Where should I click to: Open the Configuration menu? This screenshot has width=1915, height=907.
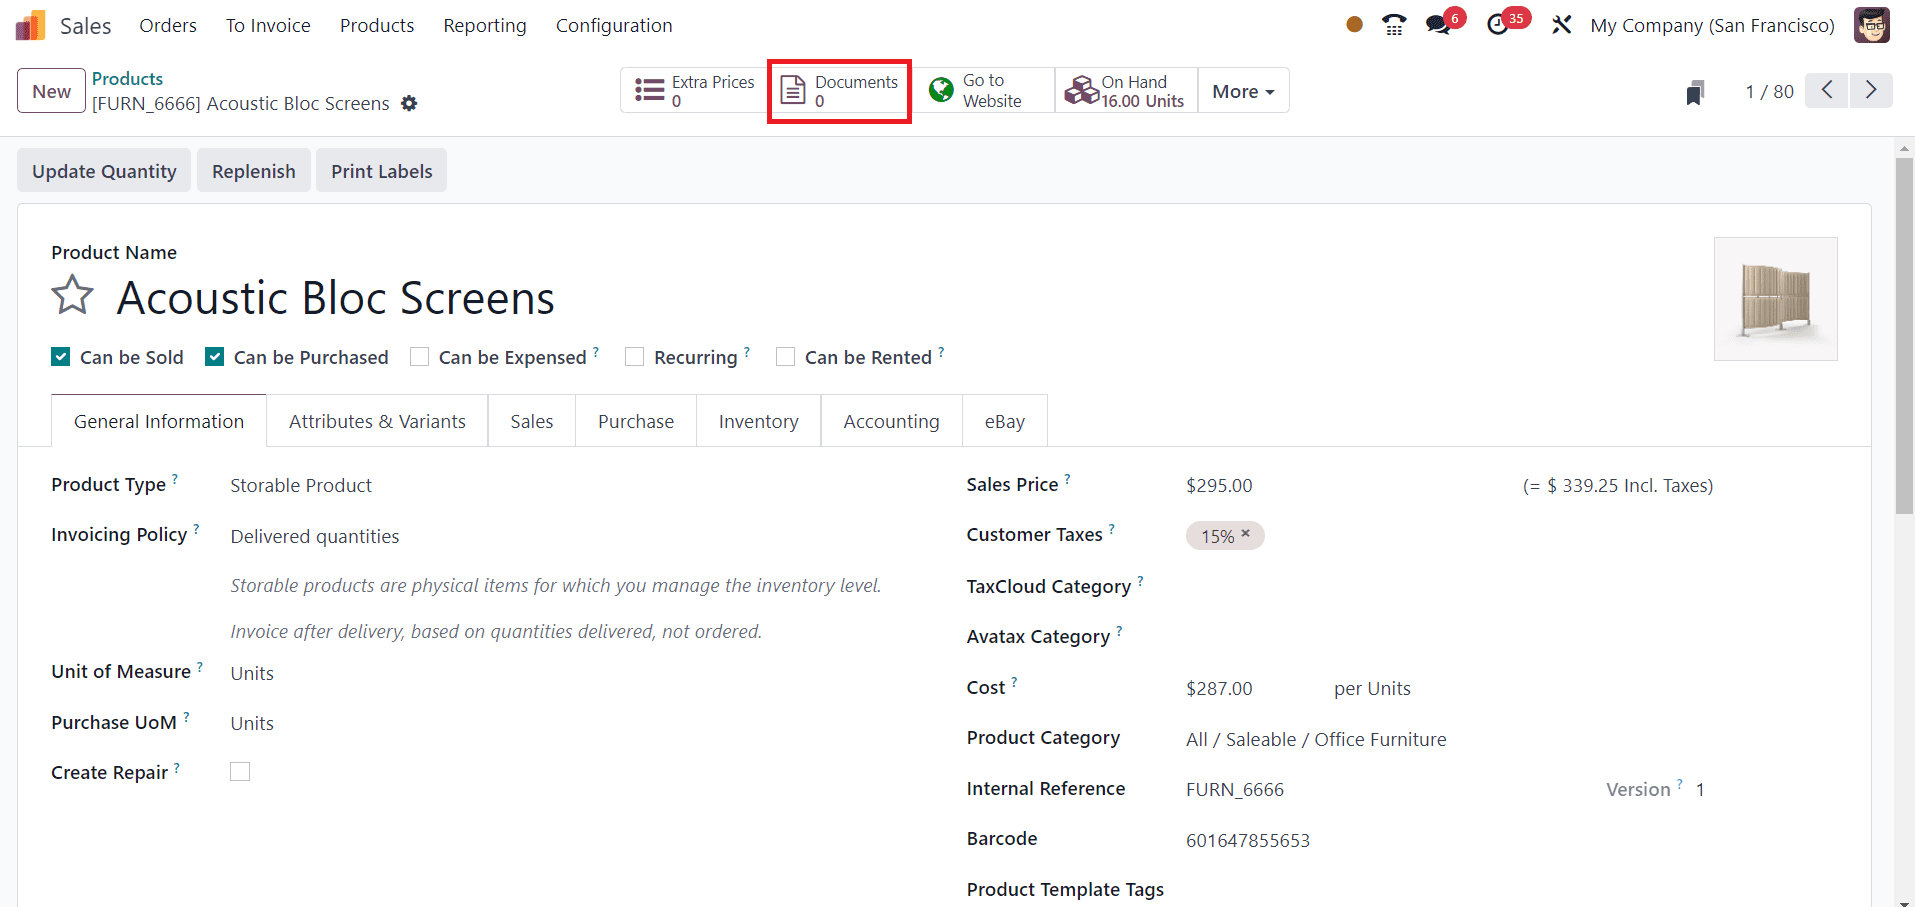click(x=614, y=25)
